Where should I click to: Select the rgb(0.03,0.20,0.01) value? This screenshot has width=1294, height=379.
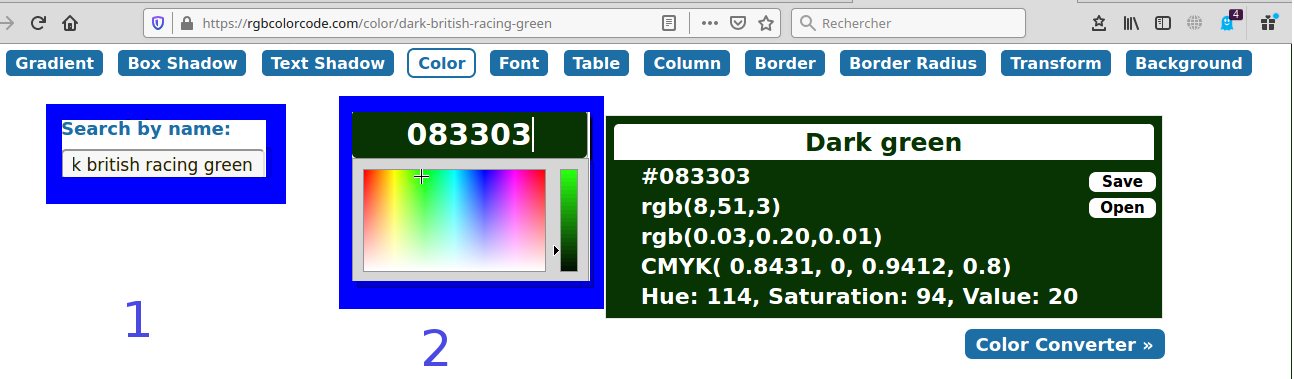click(761, 237)
